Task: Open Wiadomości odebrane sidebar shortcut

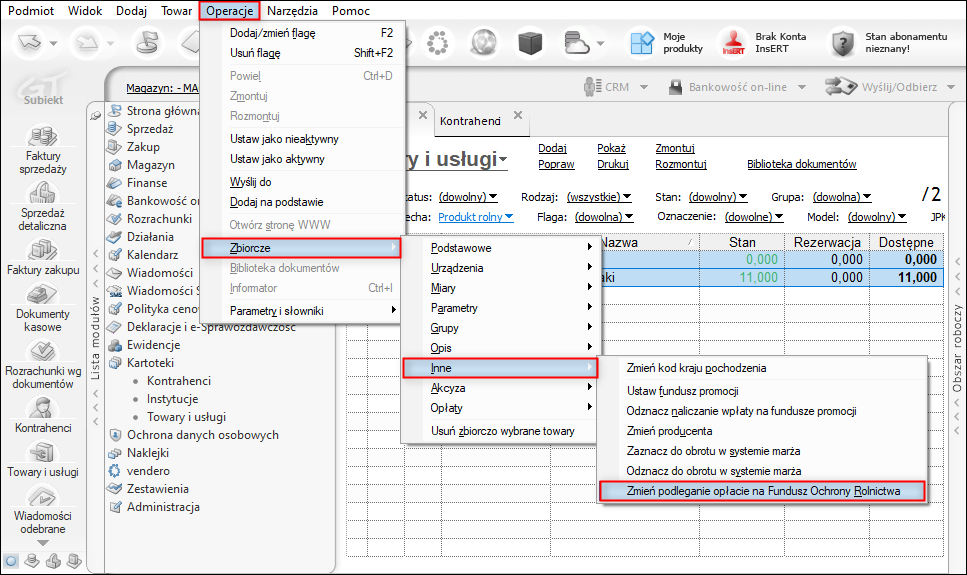Action: point(43,510)
